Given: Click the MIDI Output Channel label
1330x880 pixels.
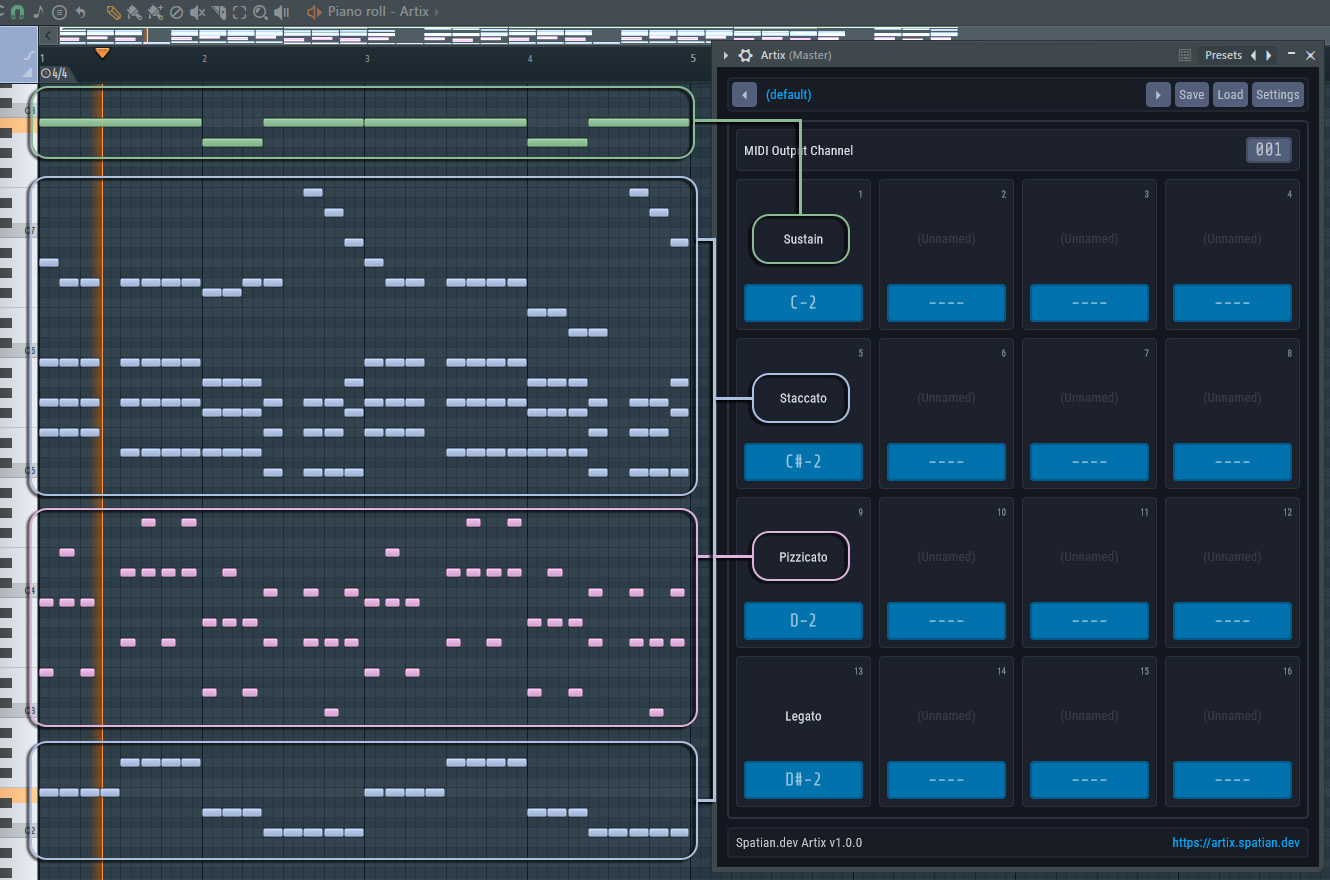Looking at the screenshot, I should click(x=799, y=151).
